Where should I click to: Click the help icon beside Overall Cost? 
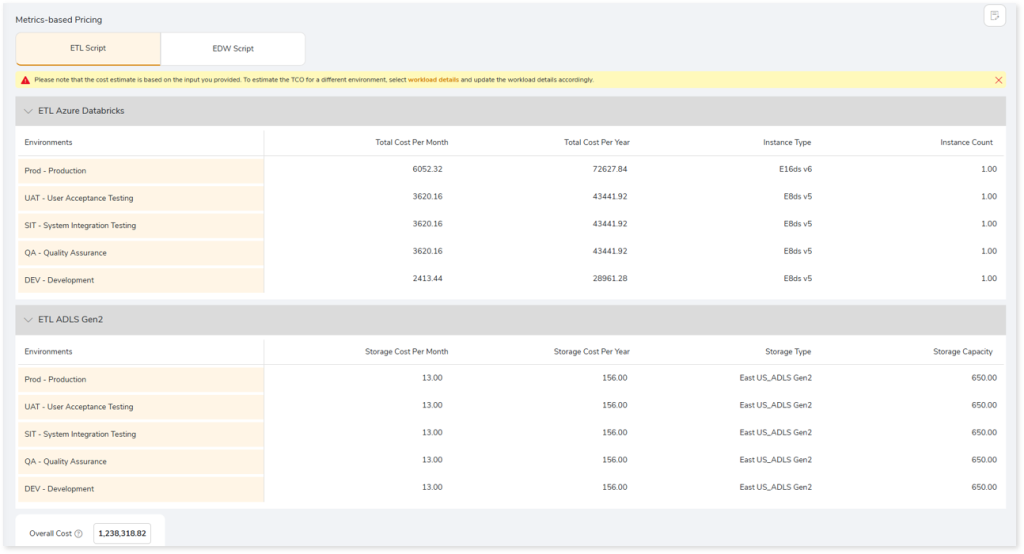79,534
